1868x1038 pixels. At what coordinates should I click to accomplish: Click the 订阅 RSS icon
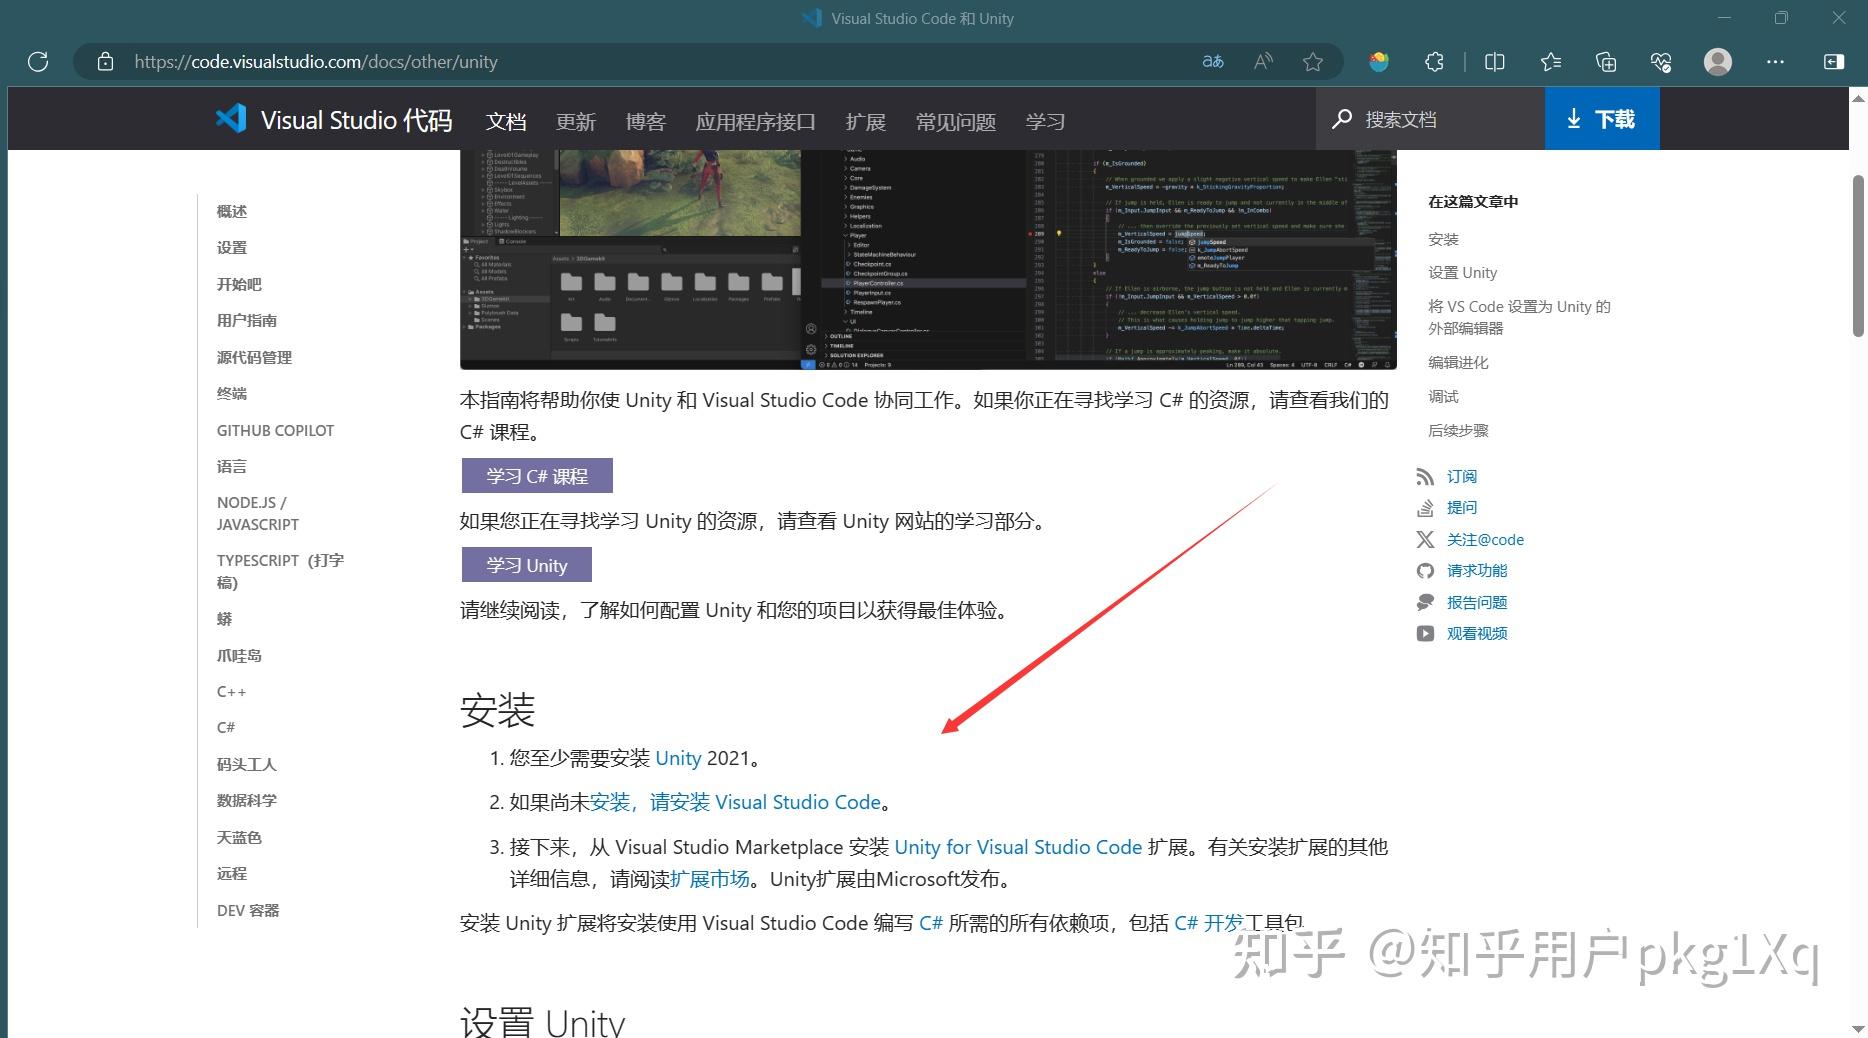coord(1425,476)
